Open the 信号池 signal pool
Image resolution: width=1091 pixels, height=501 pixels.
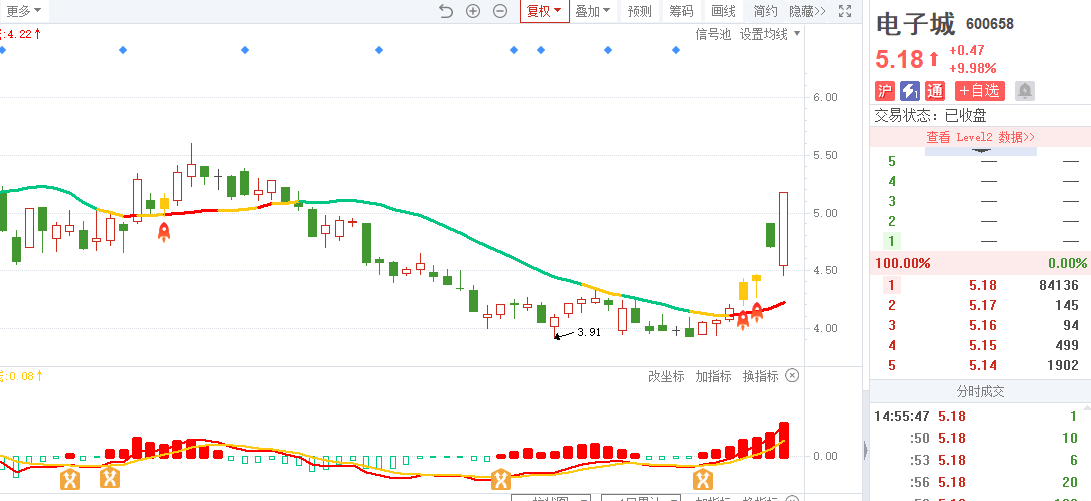(713, 34)
